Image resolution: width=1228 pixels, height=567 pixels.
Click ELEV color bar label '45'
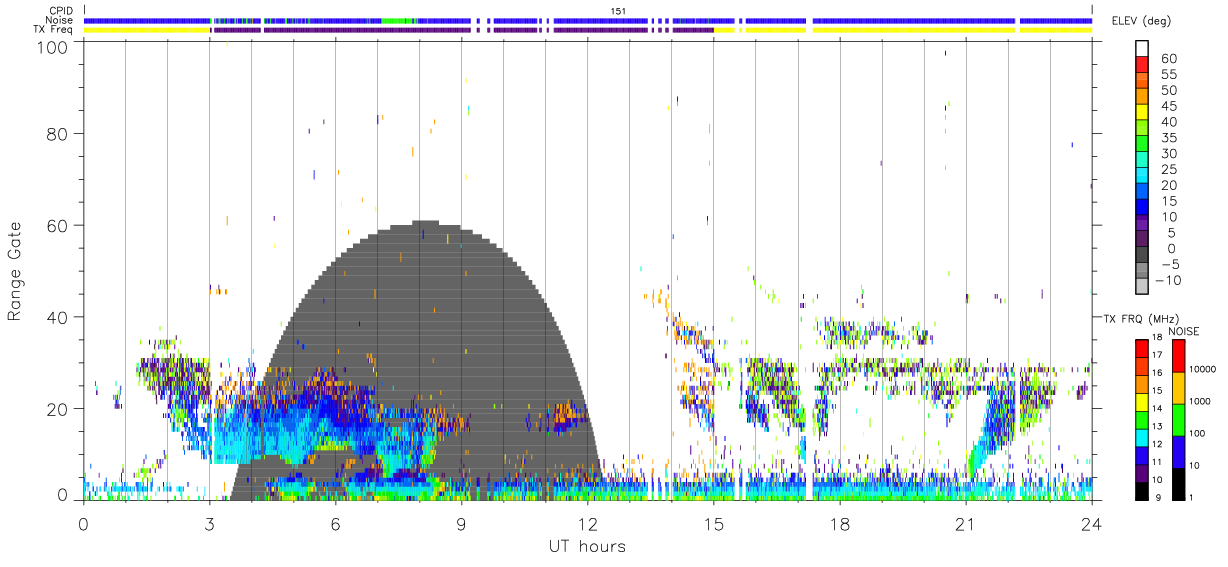click(x=1167, y=106)
